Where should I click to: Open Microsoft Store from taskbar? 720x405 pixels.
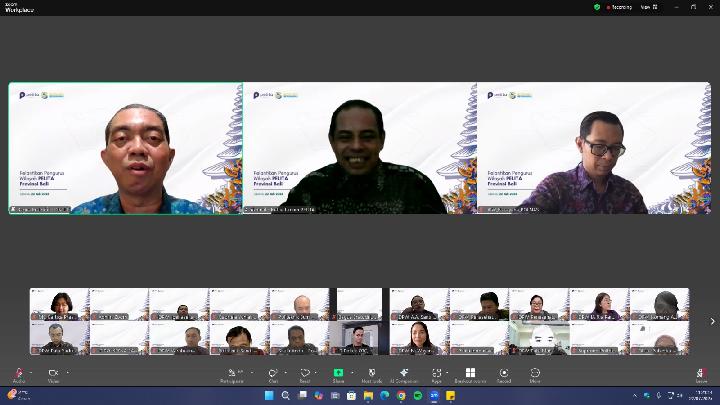point(351,395)
